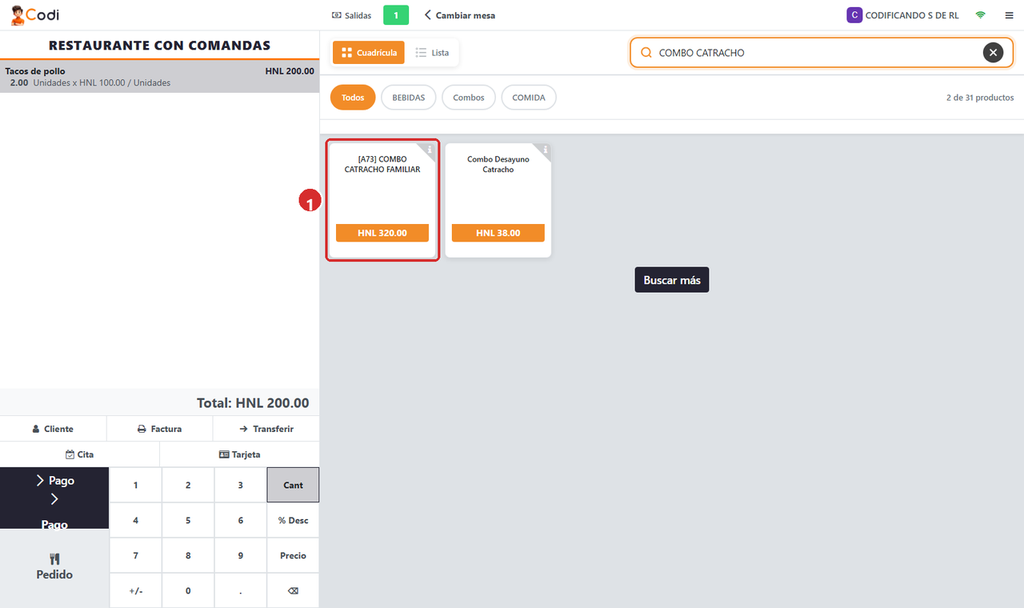Tap numpad key 6
The image size is (1024, 608).
pyautogui.click(x=240, y=520)
